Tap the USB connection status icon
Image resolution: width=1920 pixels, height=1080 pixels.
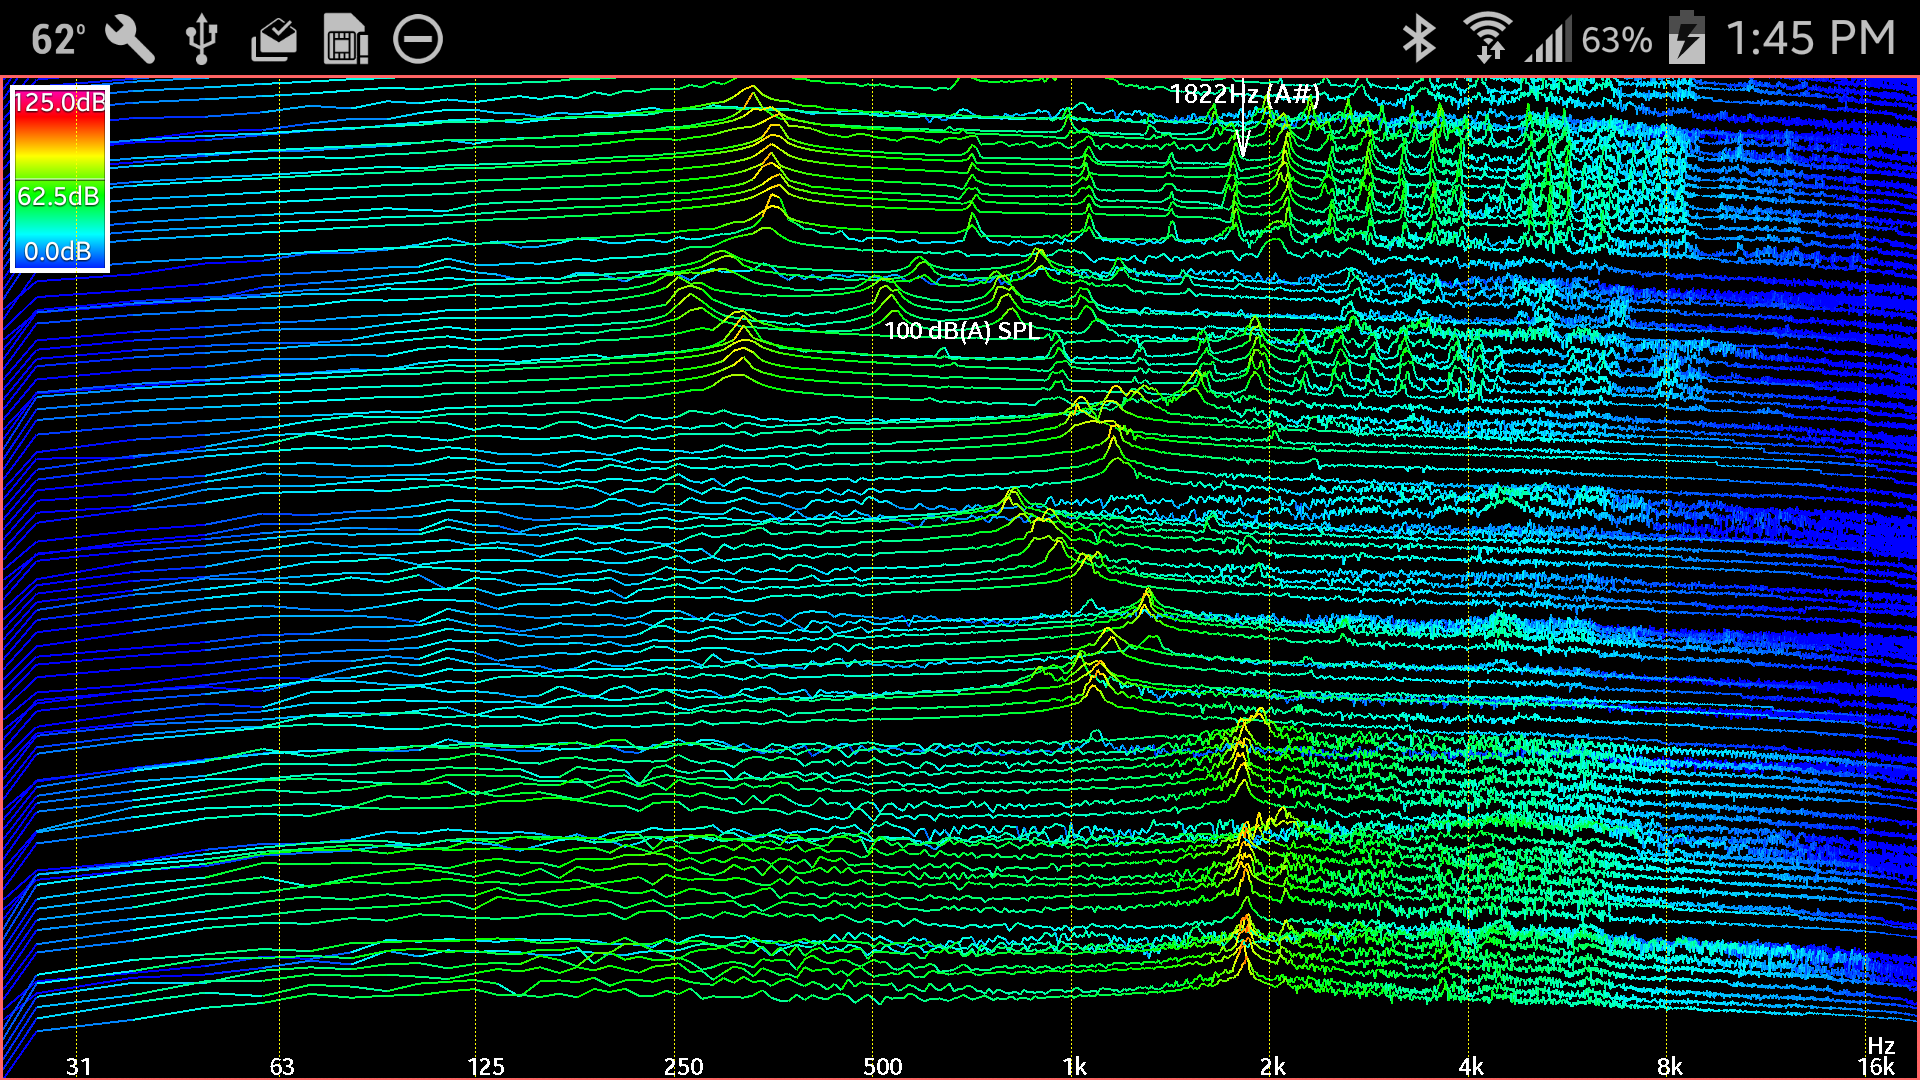tap(201, 38)
